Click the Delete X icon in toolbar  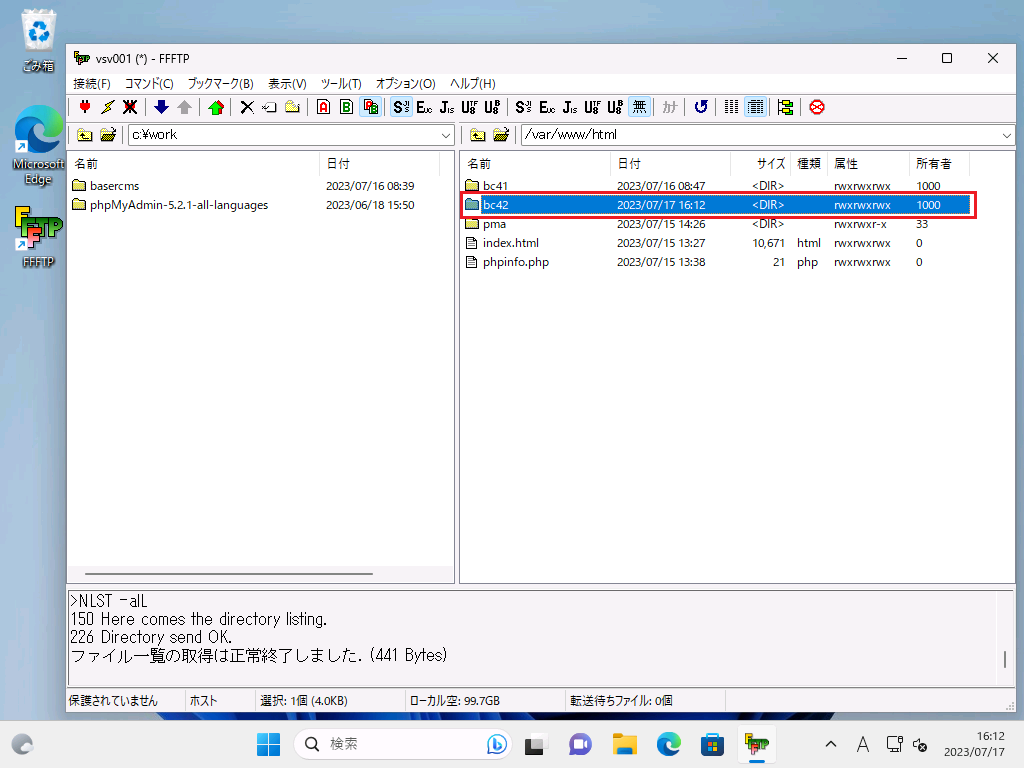point(247,107)
